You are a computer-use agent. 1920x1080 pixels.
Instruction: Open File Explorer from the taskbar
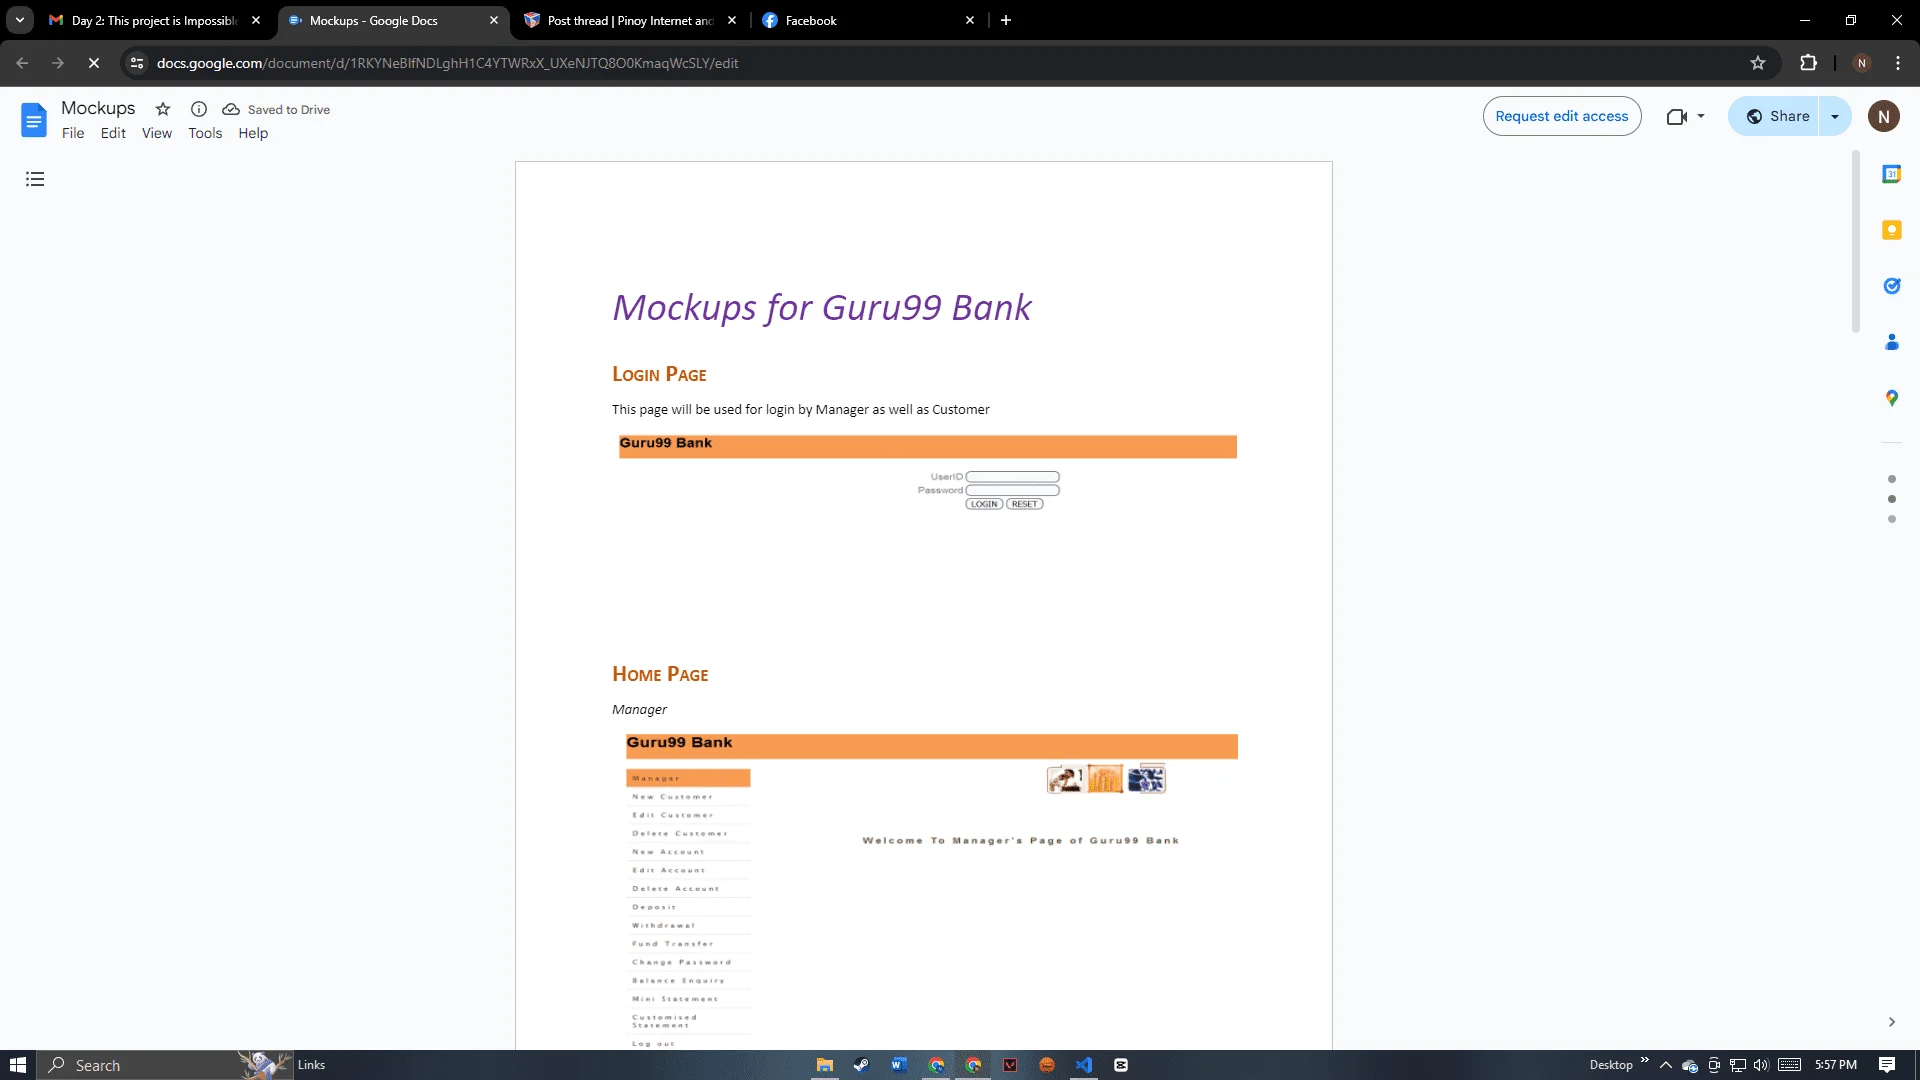click(x=824, y=1065)
